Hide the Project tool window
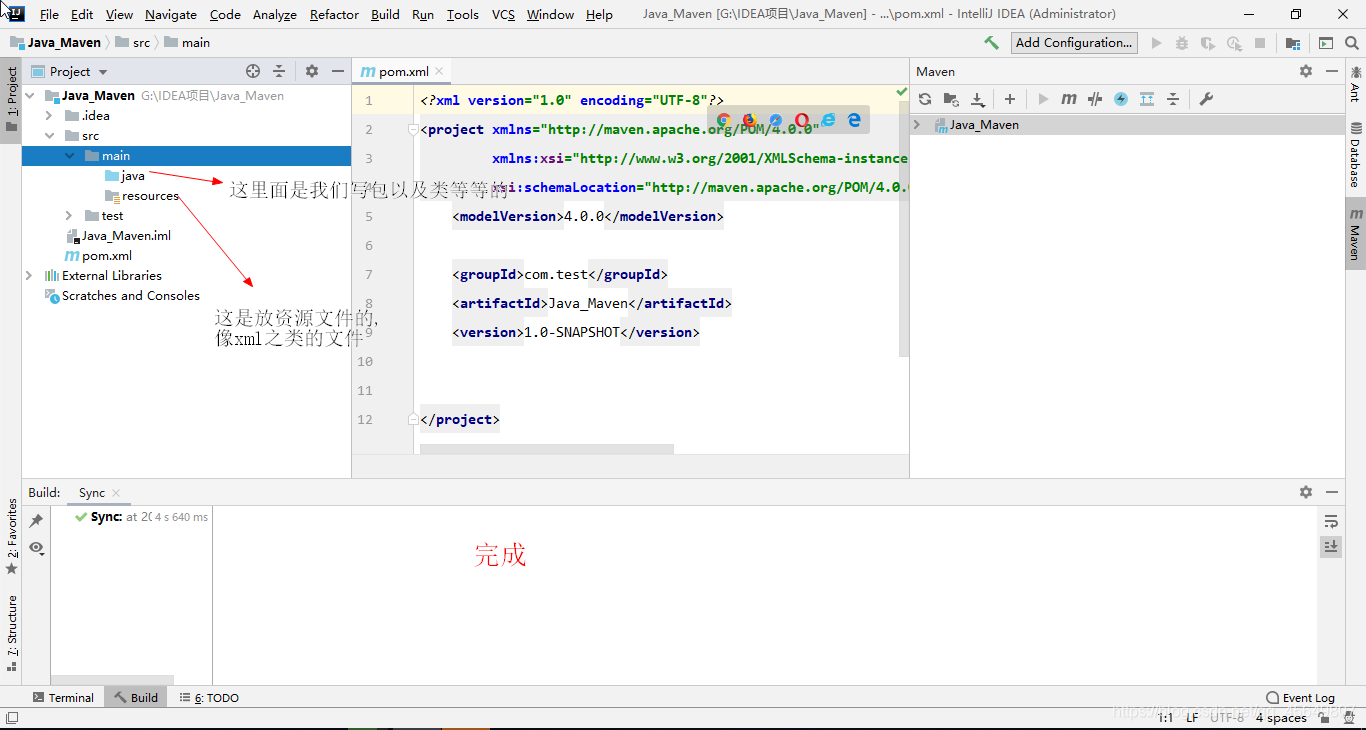This screenshot has width=1366, height=730. pyautogui.click(x=338, y=71)
